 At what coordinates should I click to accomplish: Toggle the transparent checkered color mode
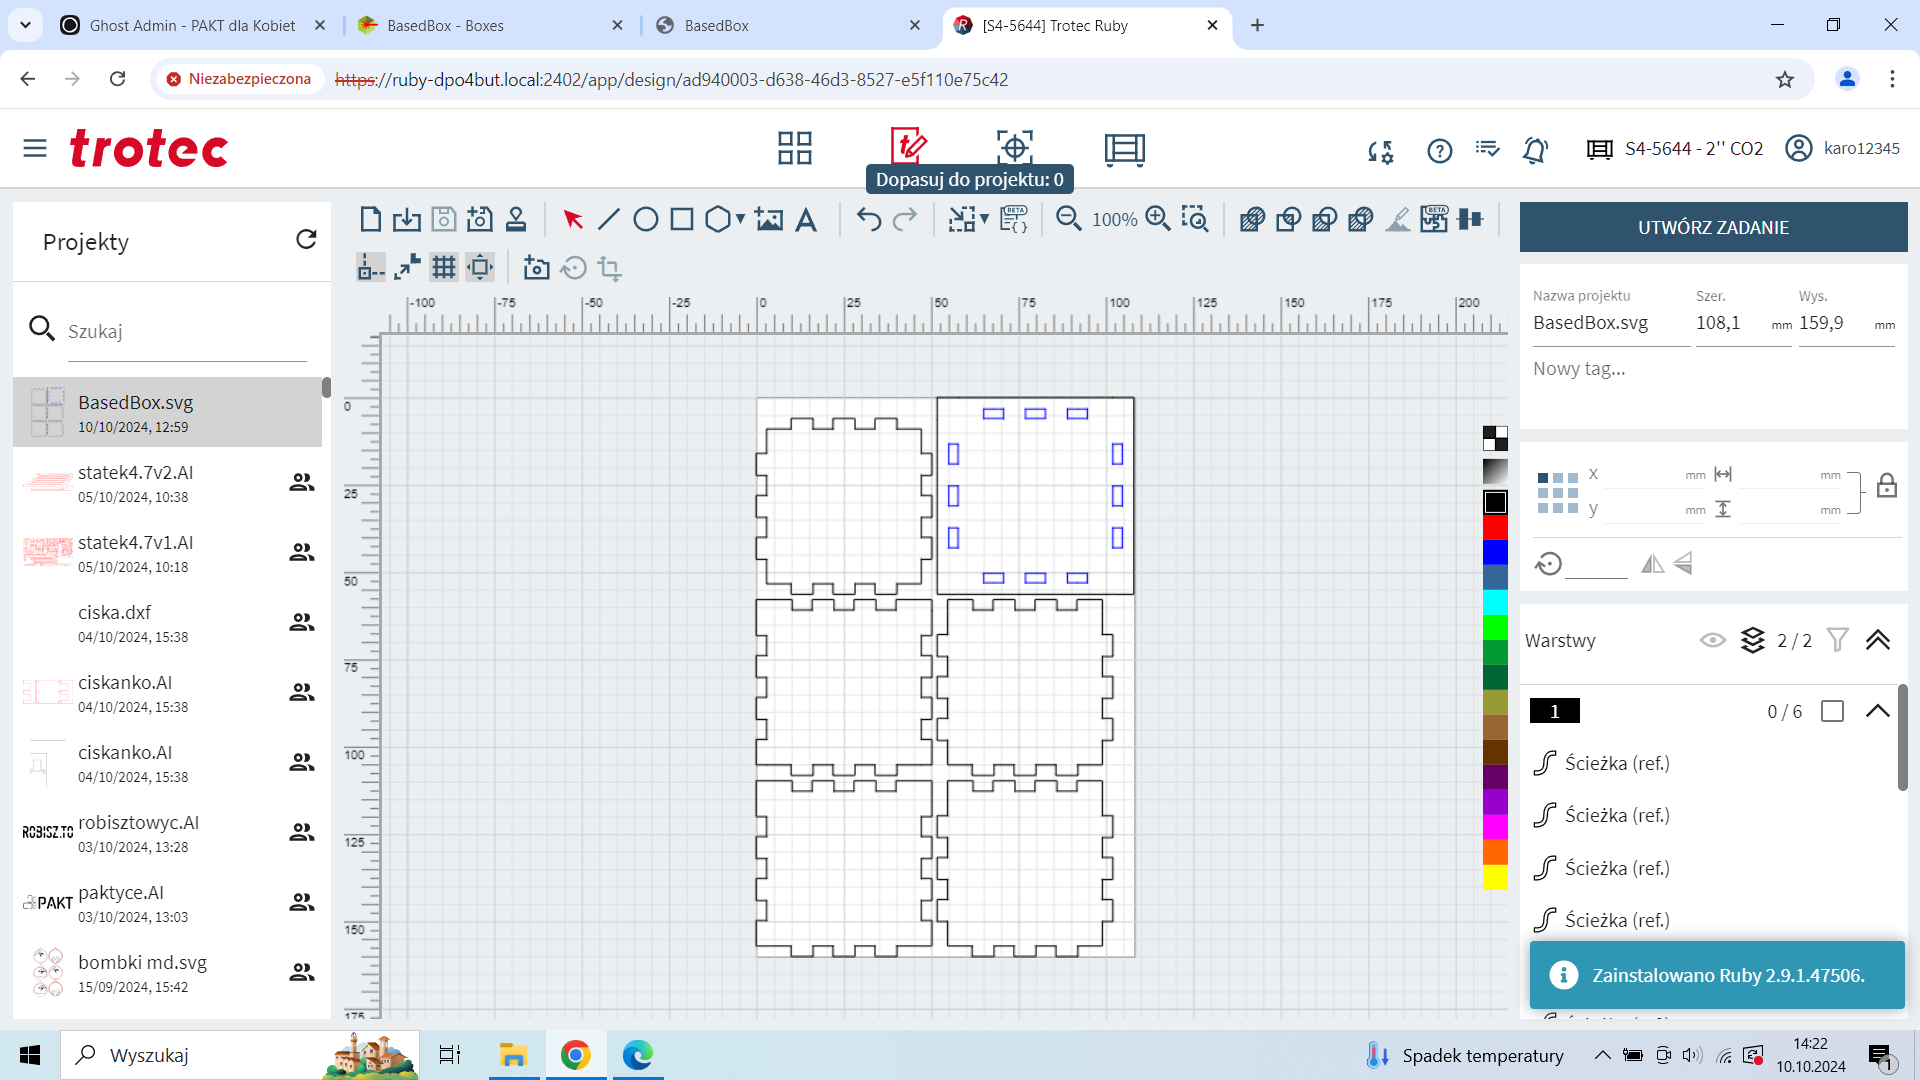(1495, 438)
